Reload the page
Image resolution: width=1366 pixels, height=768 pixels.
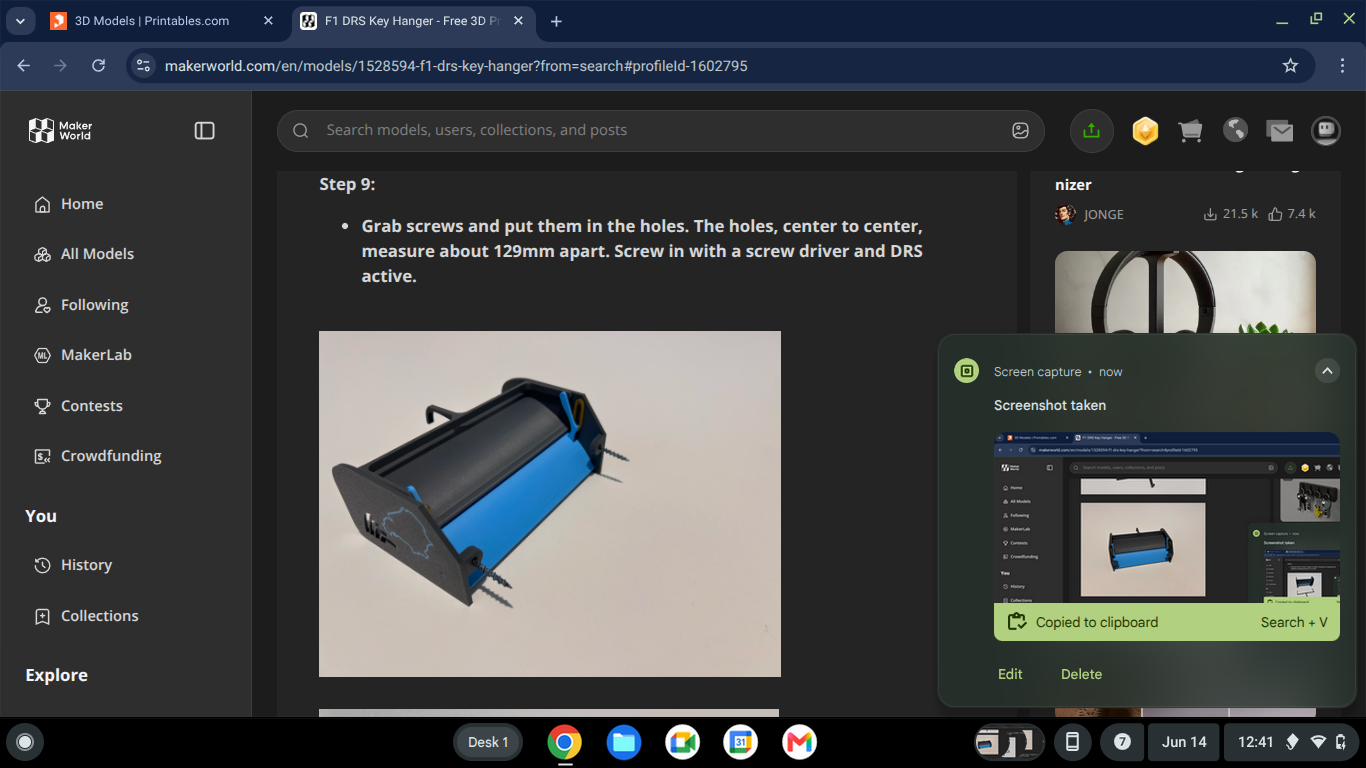tap(98, 65)
